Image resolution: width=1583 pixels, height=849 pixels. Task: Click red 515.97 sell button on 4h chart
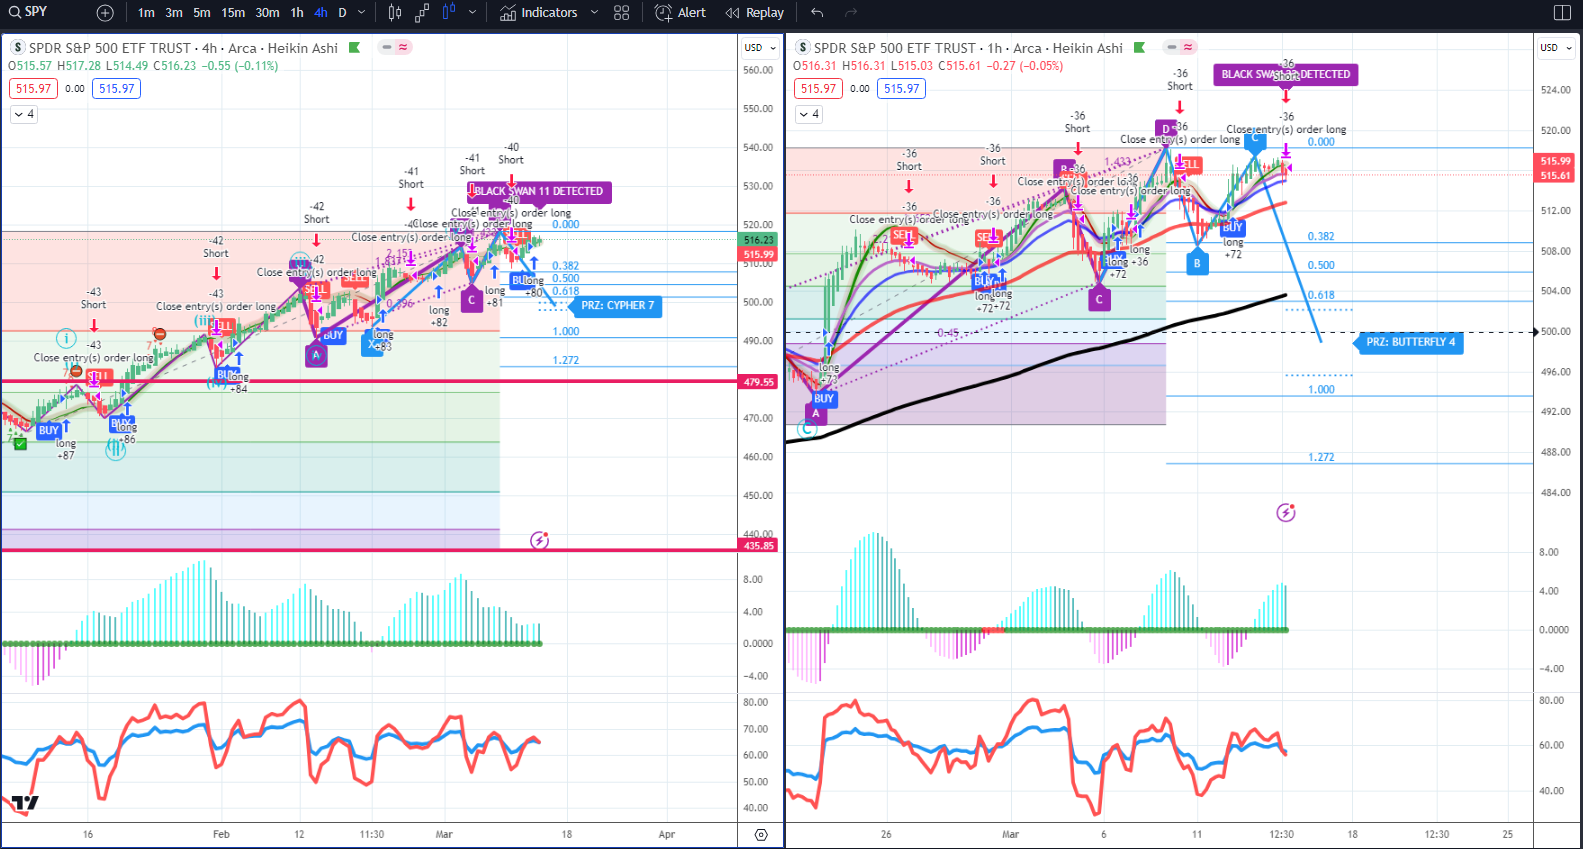[x=33, y=89]
